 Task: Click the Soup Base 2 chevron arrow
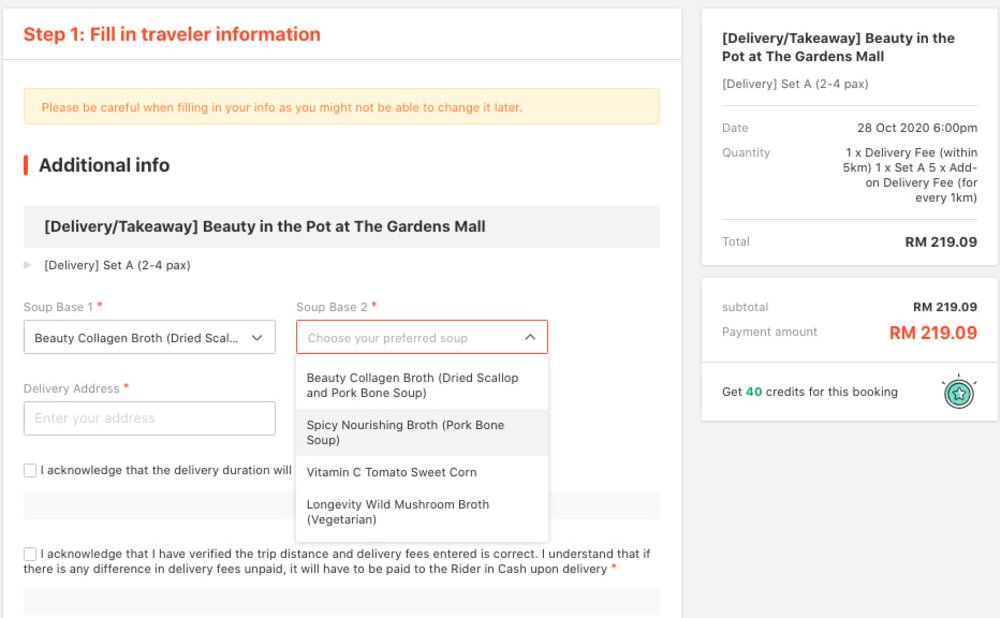point(533,337)
